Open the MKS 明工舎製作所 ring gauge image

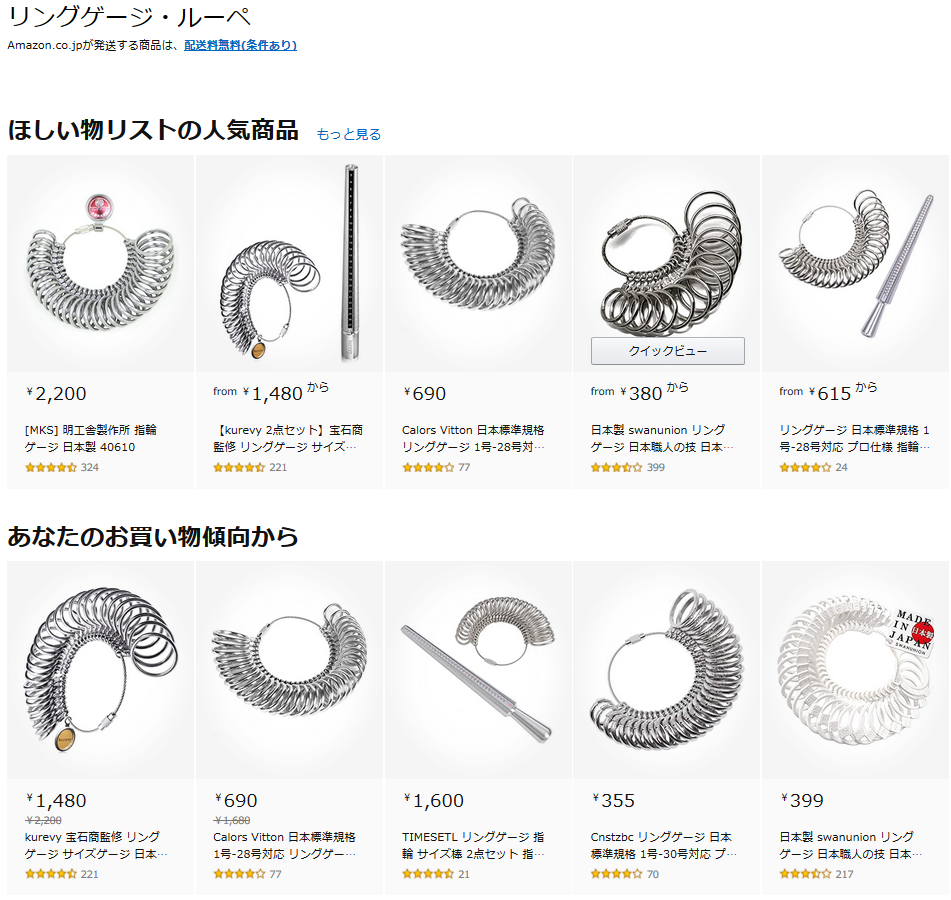click(x=101, y=264)
